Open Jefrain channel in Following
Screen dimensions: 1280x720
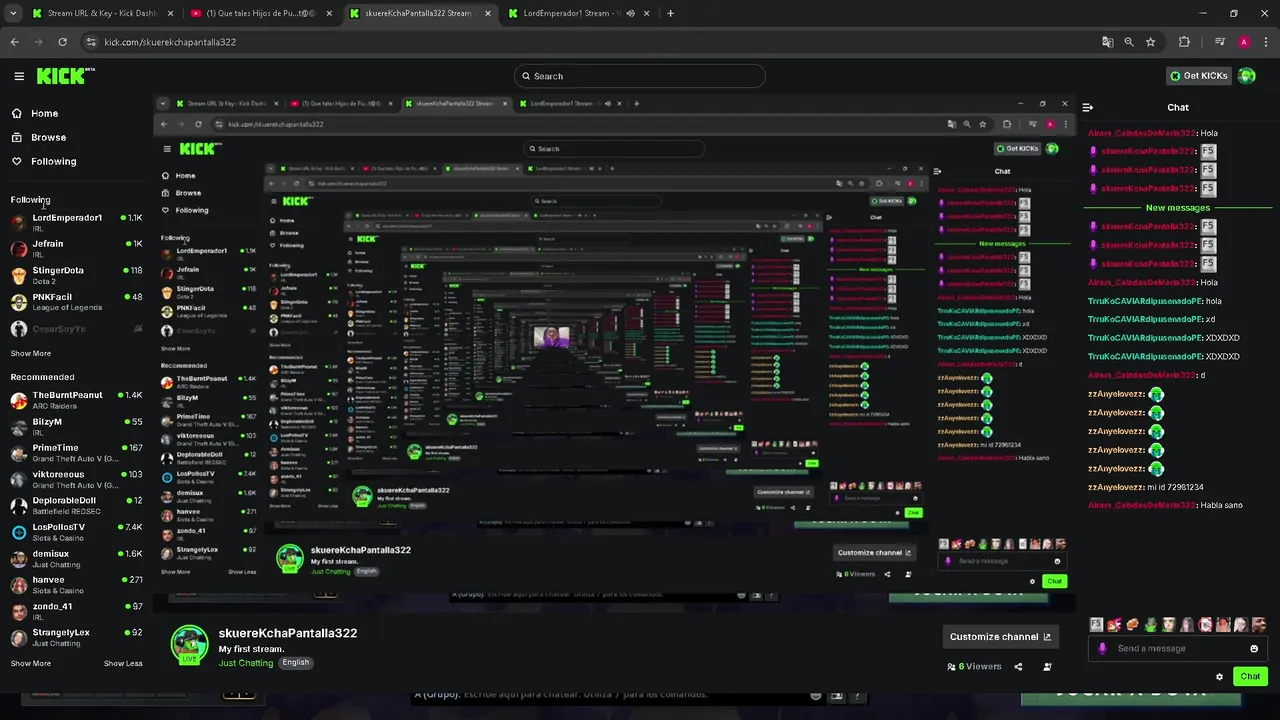tap(77, 248)
